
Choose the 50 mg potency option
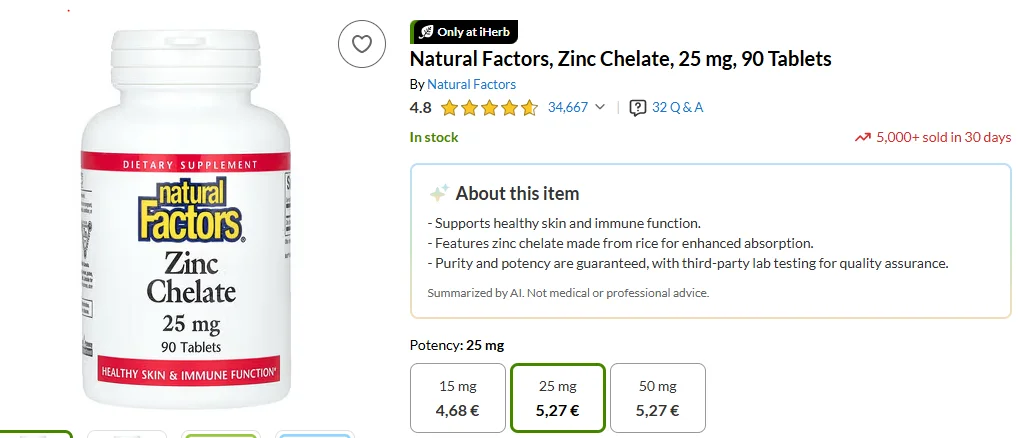[657, 397]
